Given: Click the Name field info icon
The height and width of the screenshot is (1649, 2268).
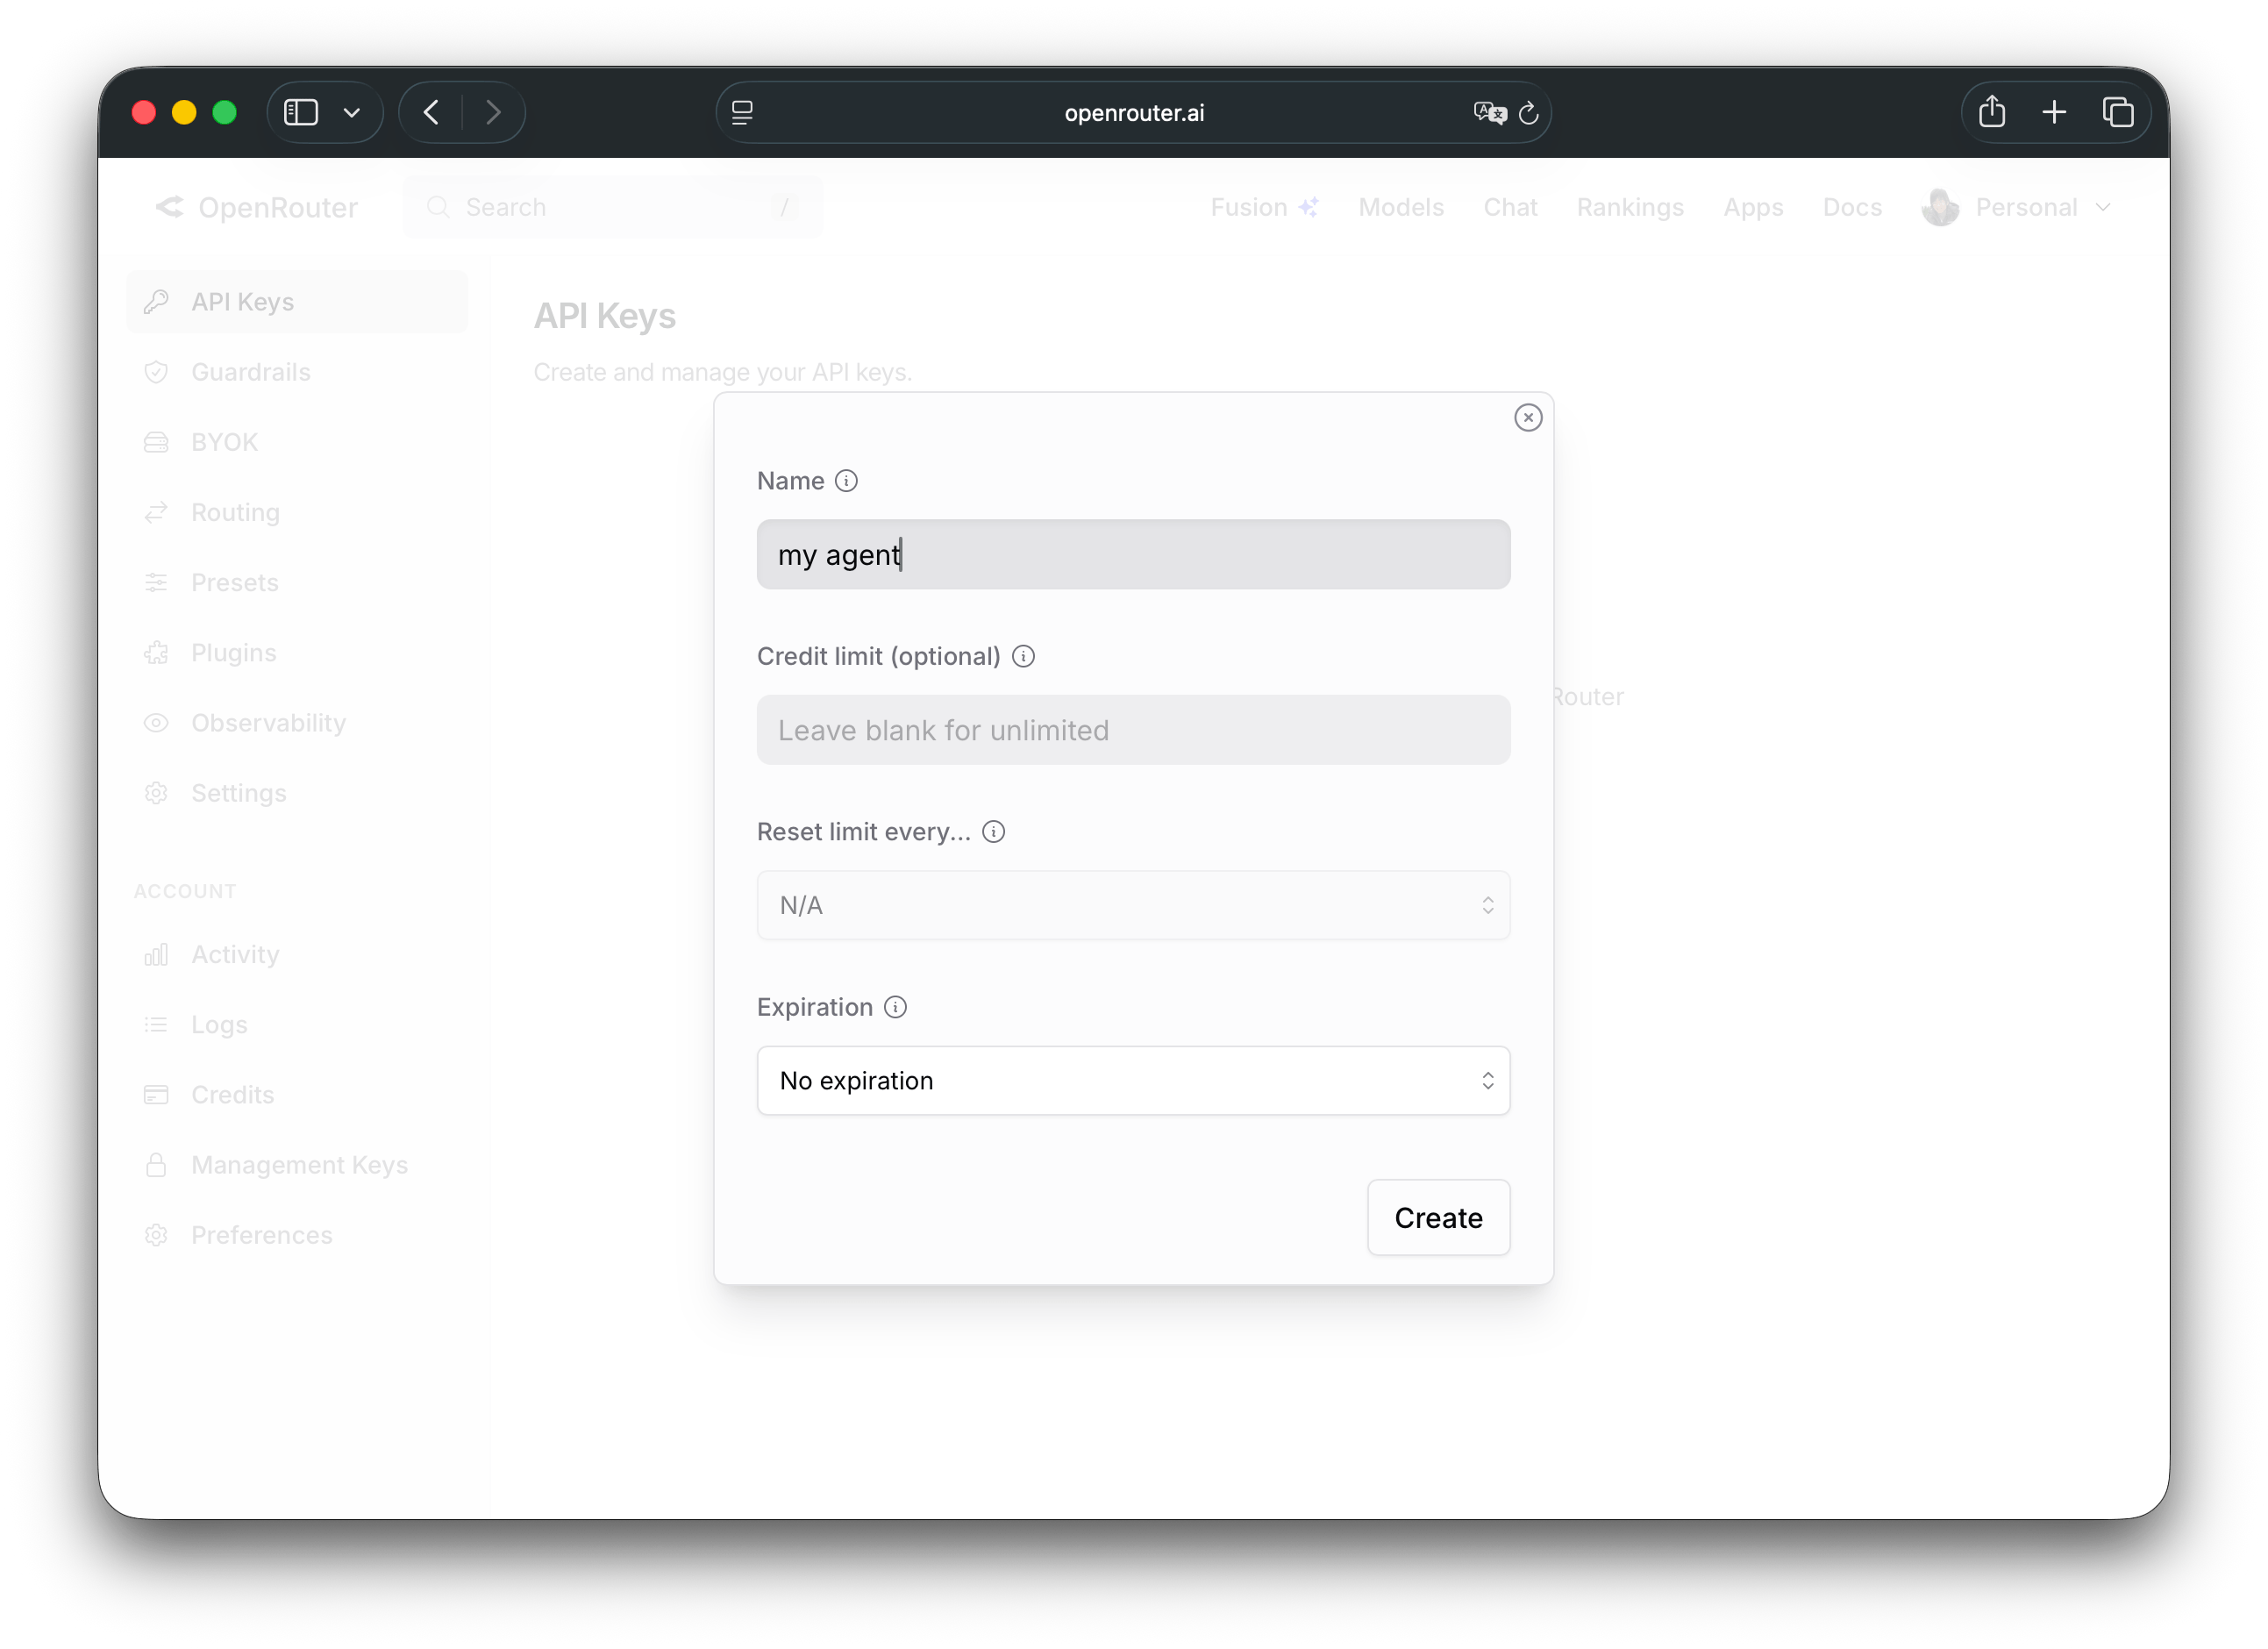Looking at the screenshot, I should pos(846,481).
